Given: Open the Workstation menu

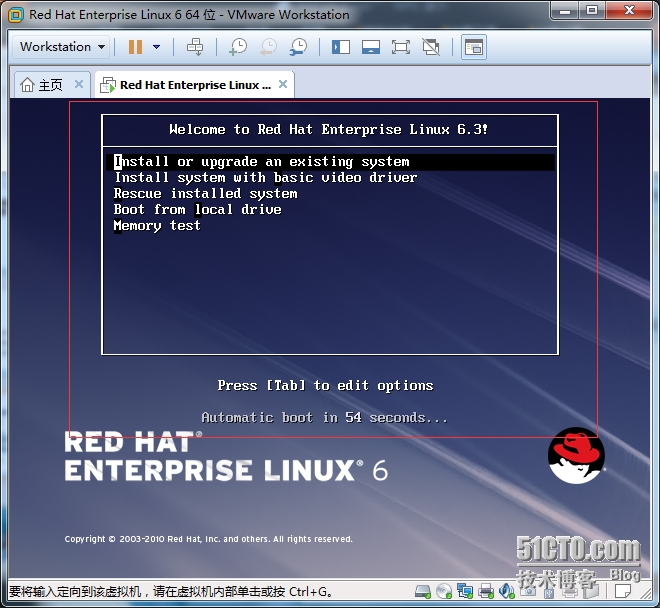Looking at the screenshot, I should point(61,47).
